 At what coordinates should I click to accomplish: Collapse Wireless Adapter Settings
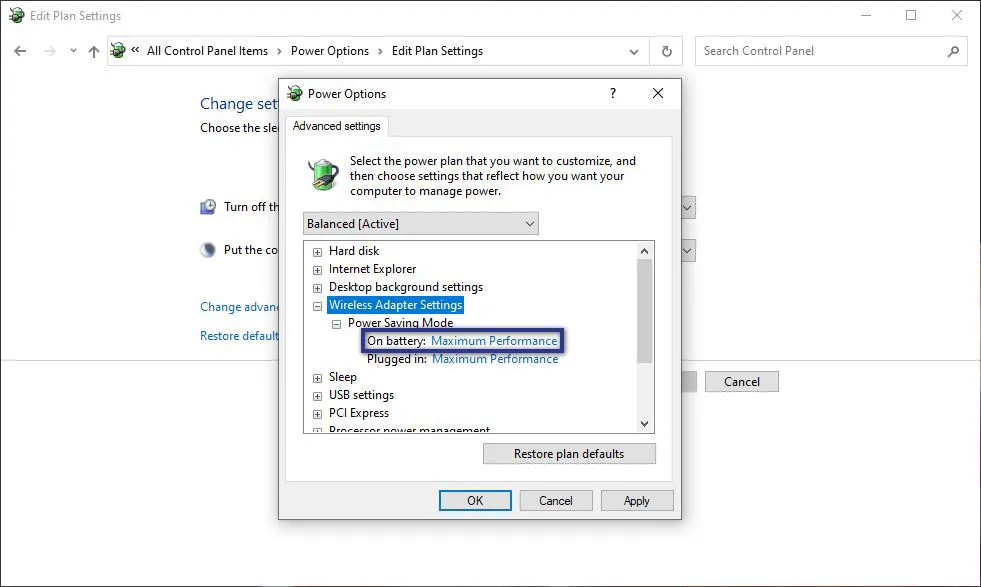pos(317,305)
